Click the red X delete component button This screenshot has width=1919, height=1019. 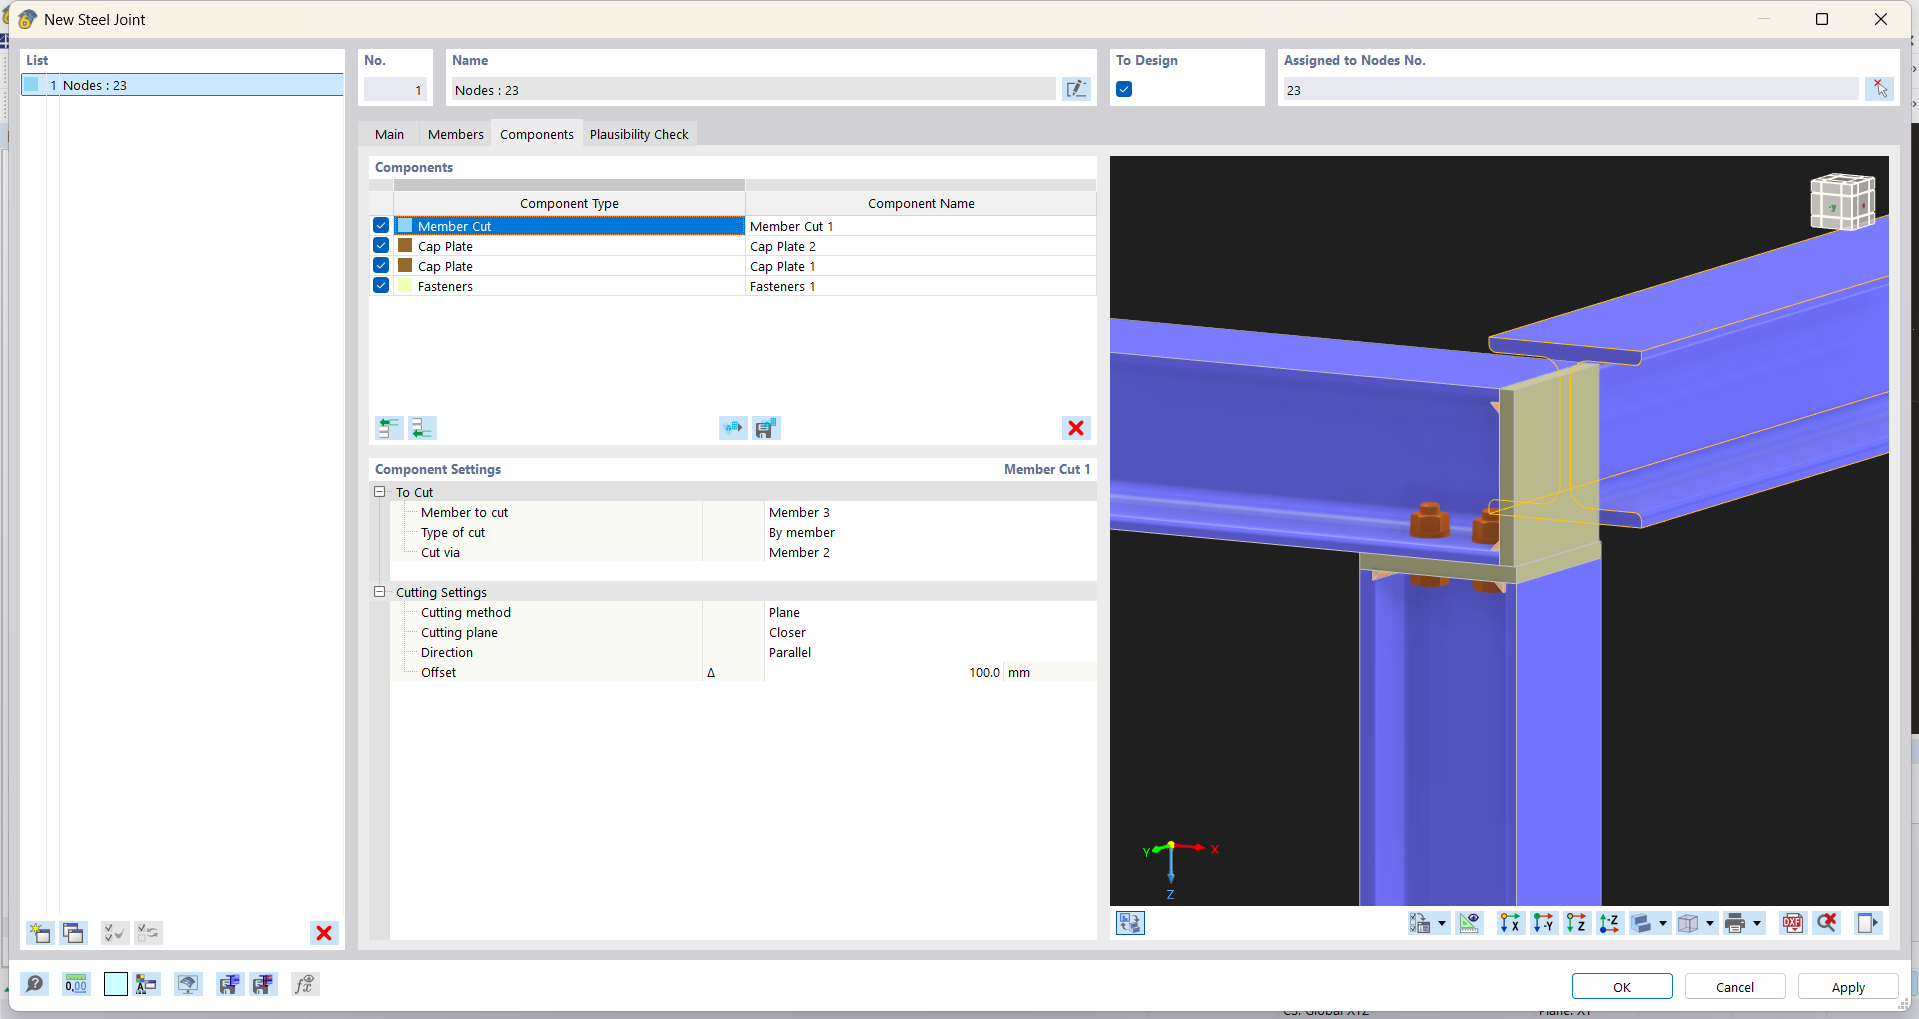1076,428
